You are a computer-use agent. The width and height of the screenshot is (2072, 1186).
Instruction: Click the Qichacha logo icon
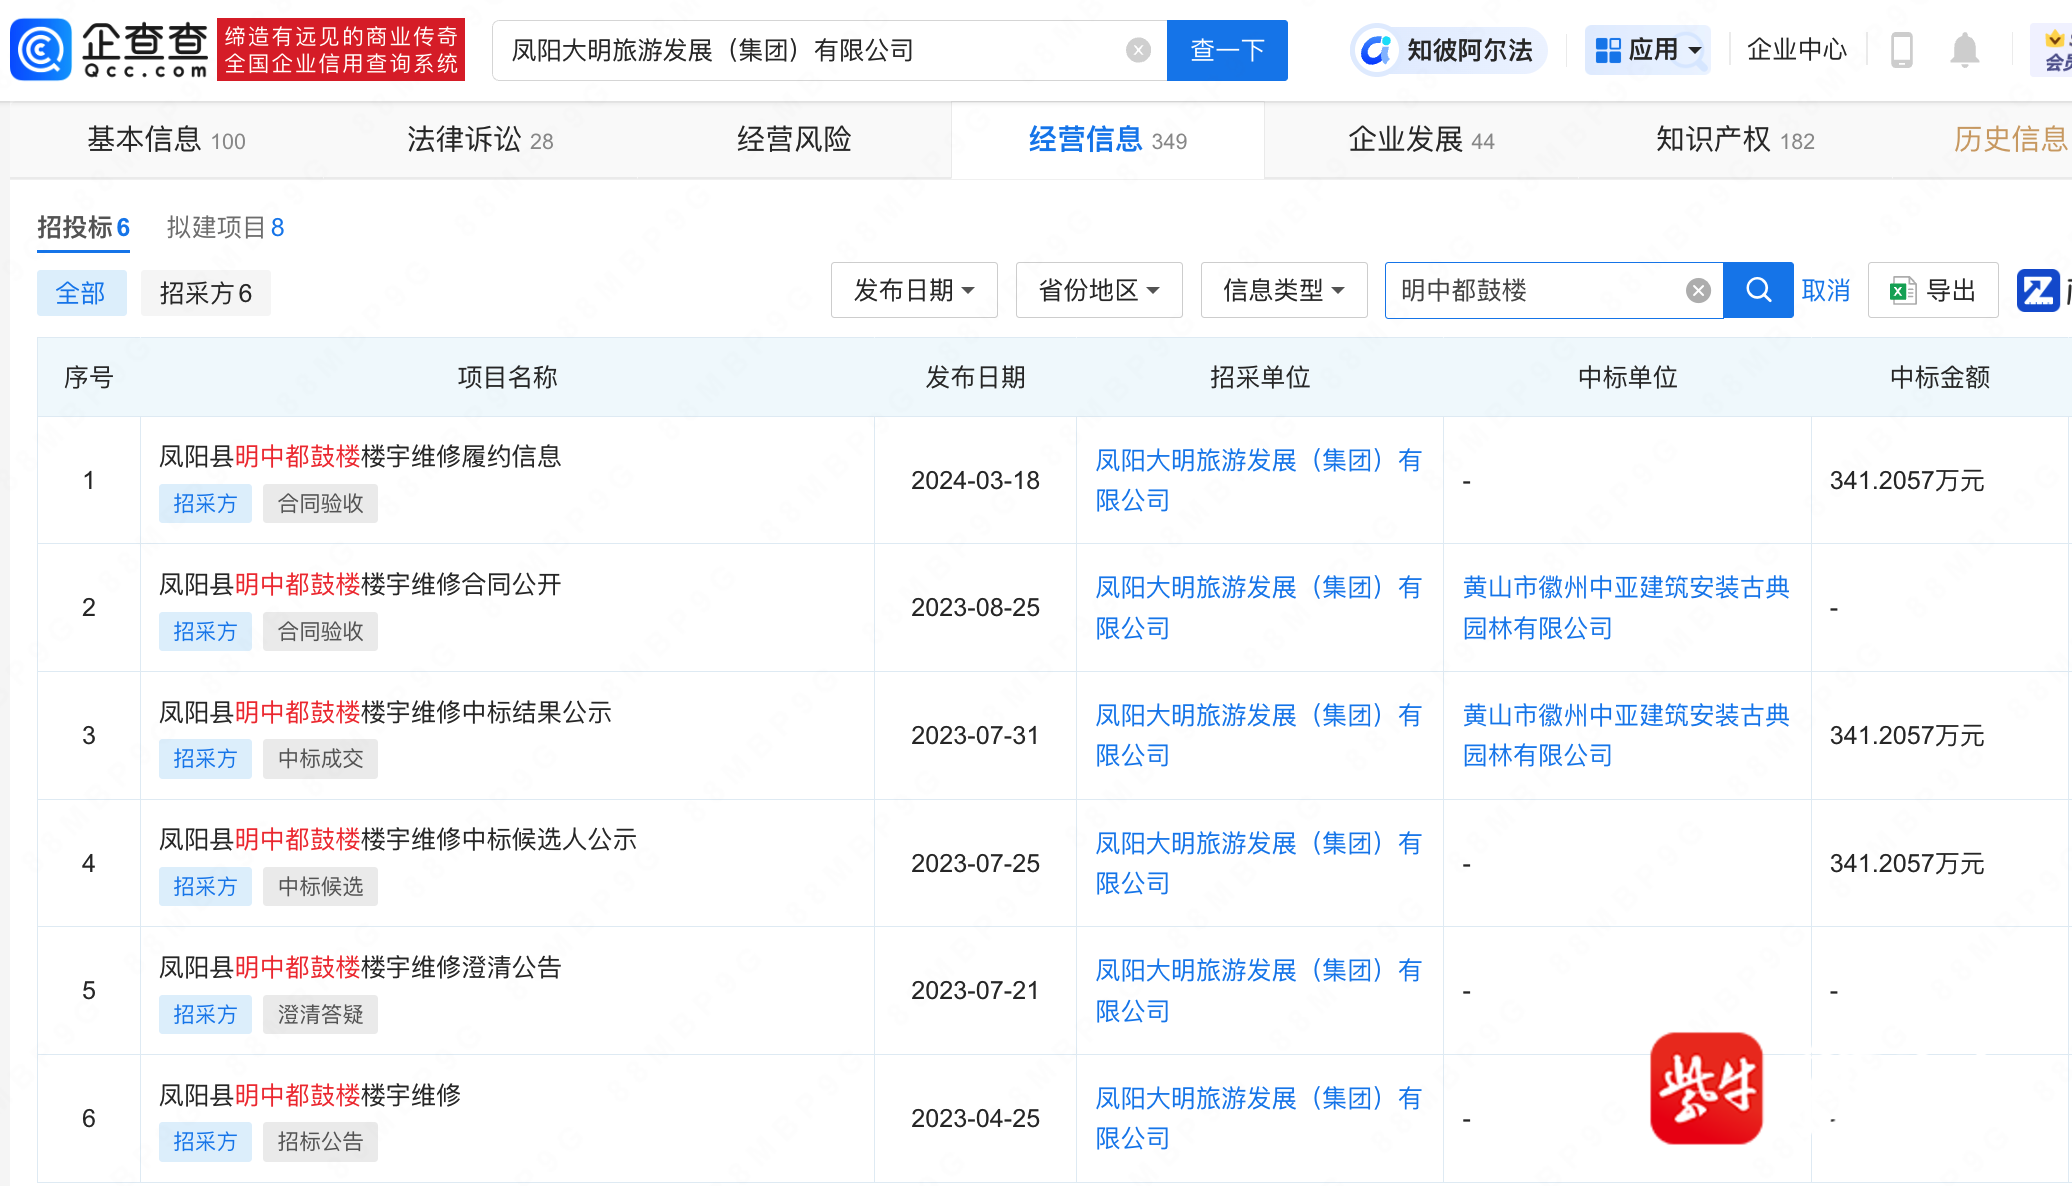pyautogui.click(x=41, y=49)
